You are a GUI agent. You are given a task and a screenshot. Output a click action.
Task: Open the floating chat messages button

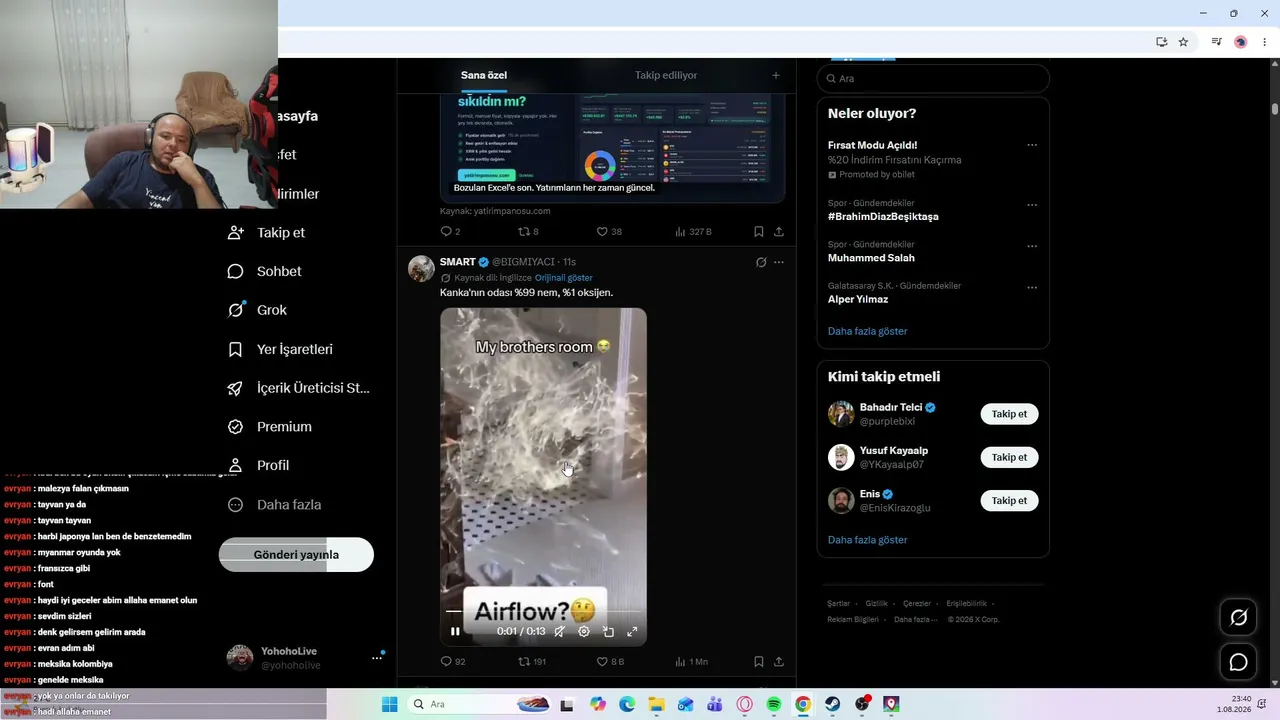(x=1238, y=662)
